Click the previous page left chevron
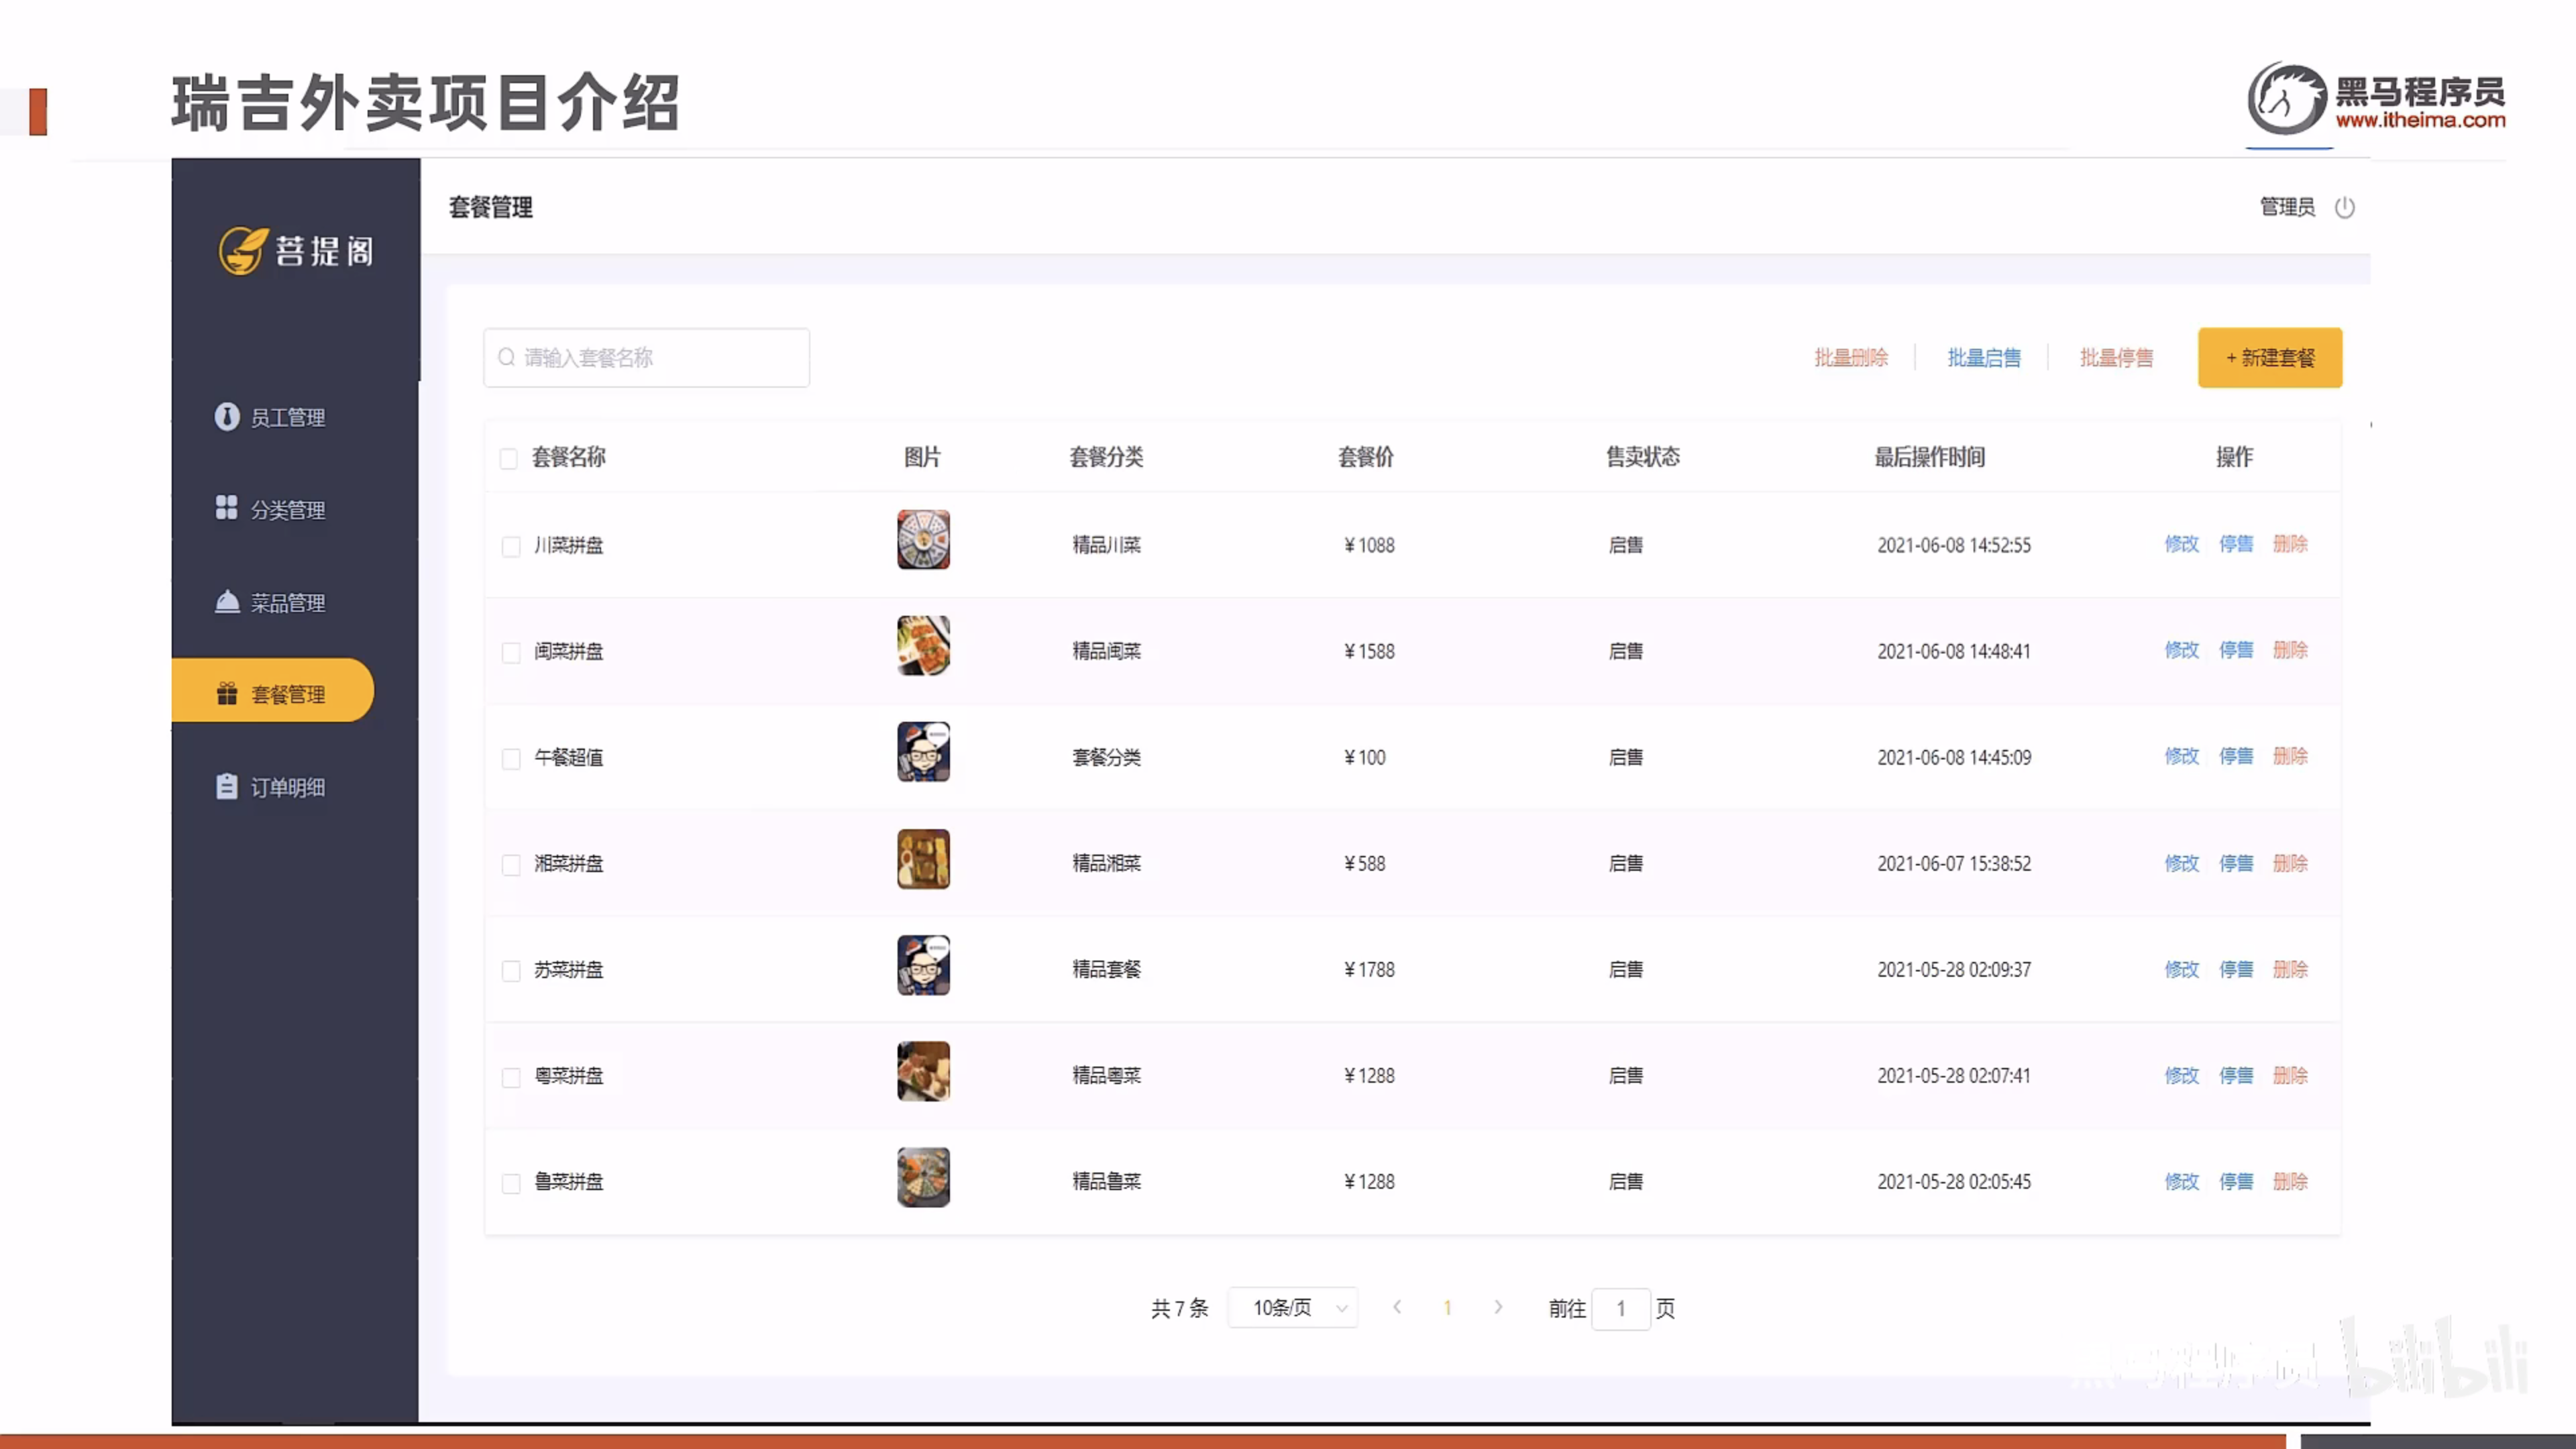The height and width of the screenshot is (1449, 2576). [1397, 1307]
